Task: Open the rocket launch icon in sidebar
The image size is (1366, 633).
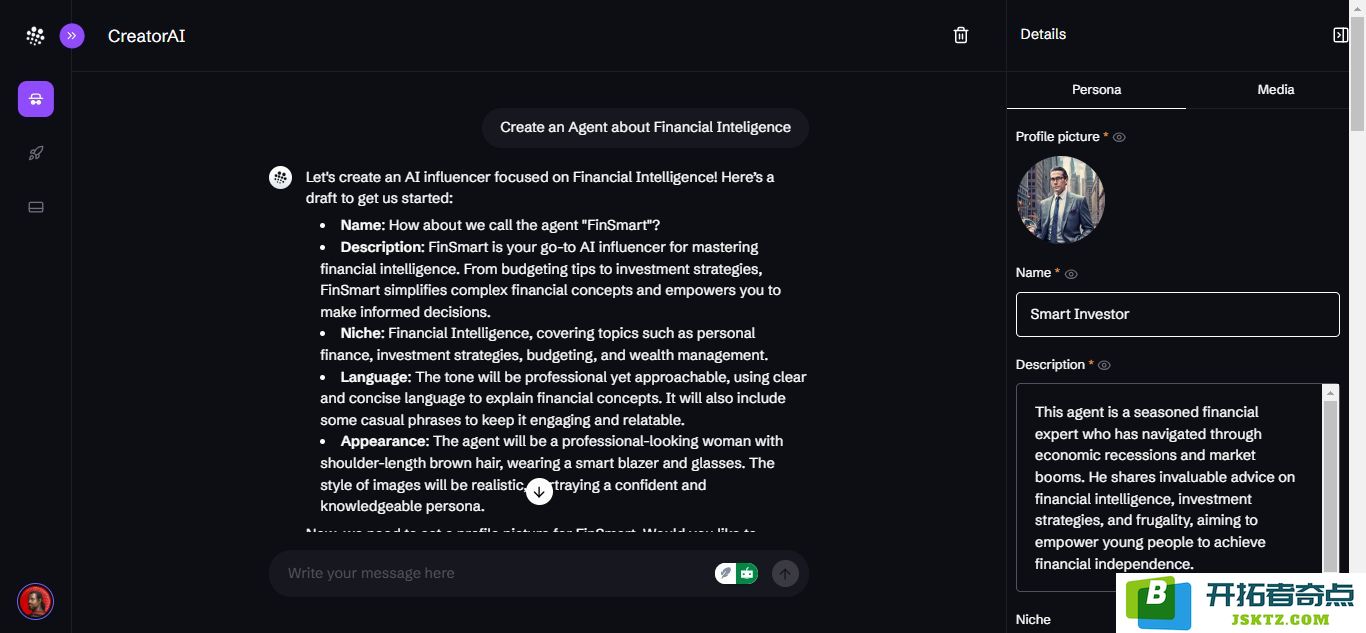Action: point(36,153)
